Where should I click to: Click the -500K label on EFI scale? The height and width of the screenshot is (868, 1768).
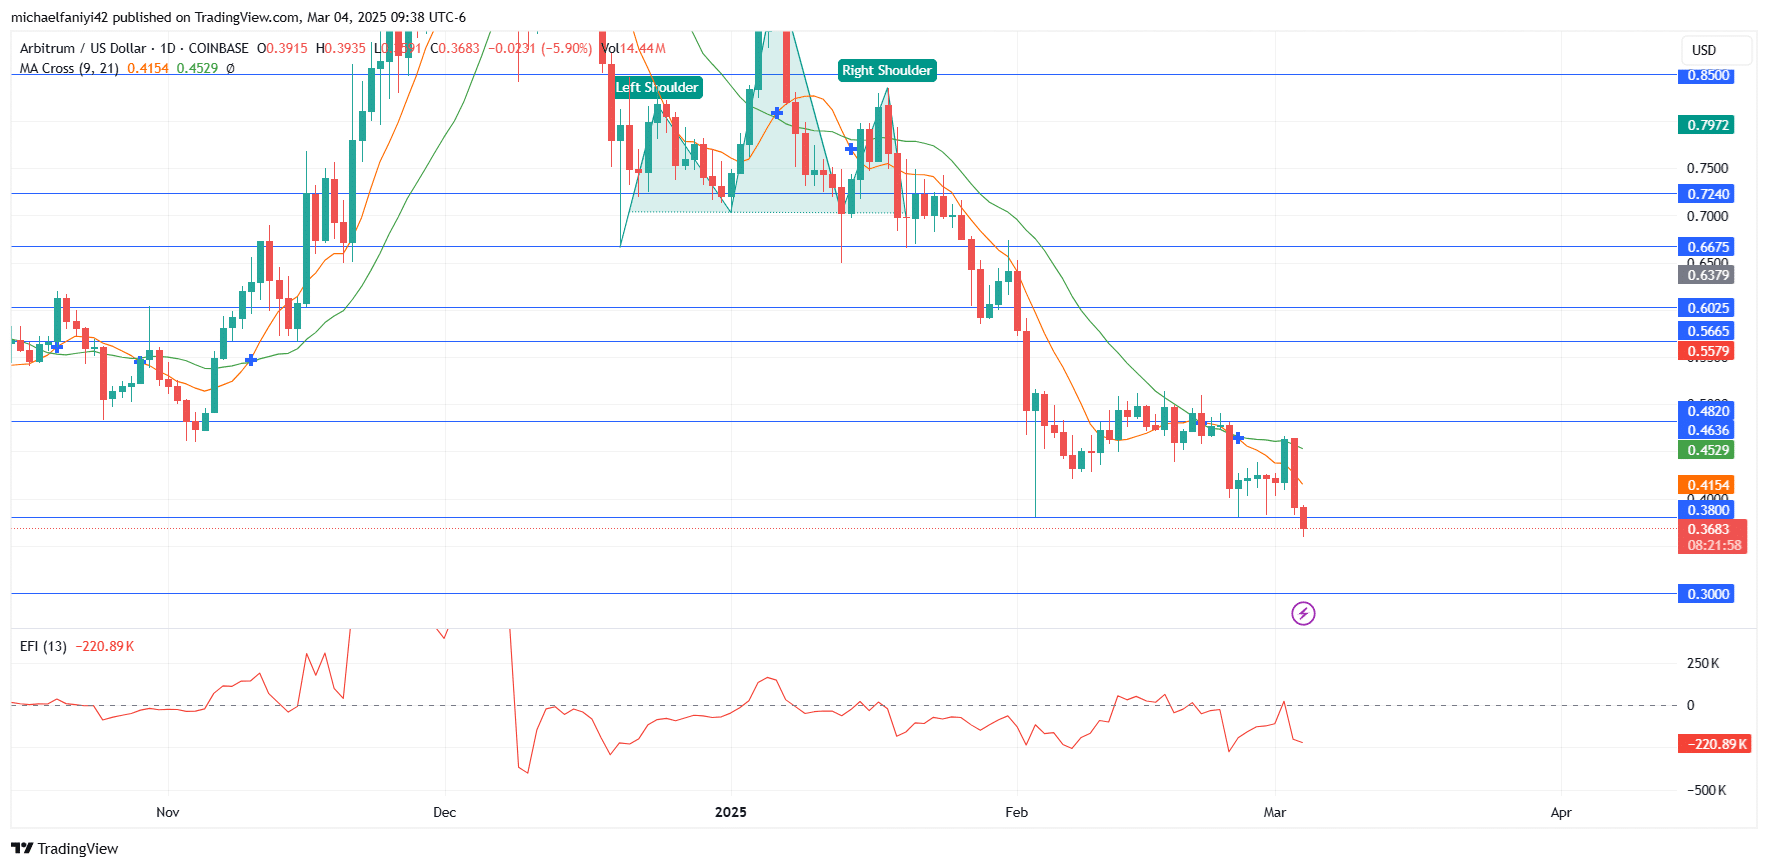click(x=1706, y=790)
